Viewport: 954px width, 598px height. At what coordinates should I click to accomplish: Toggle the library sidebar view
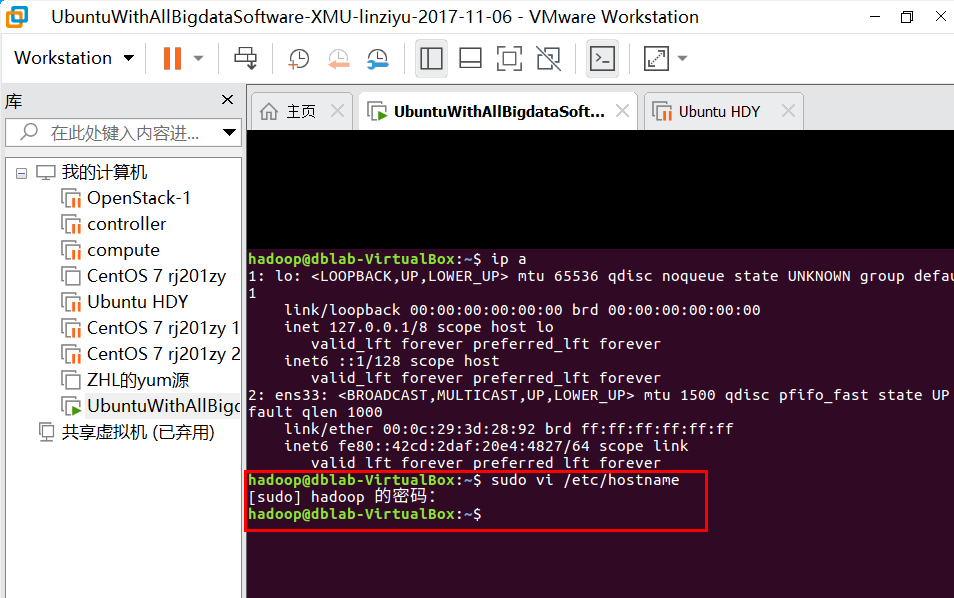(x=431, y=58)
